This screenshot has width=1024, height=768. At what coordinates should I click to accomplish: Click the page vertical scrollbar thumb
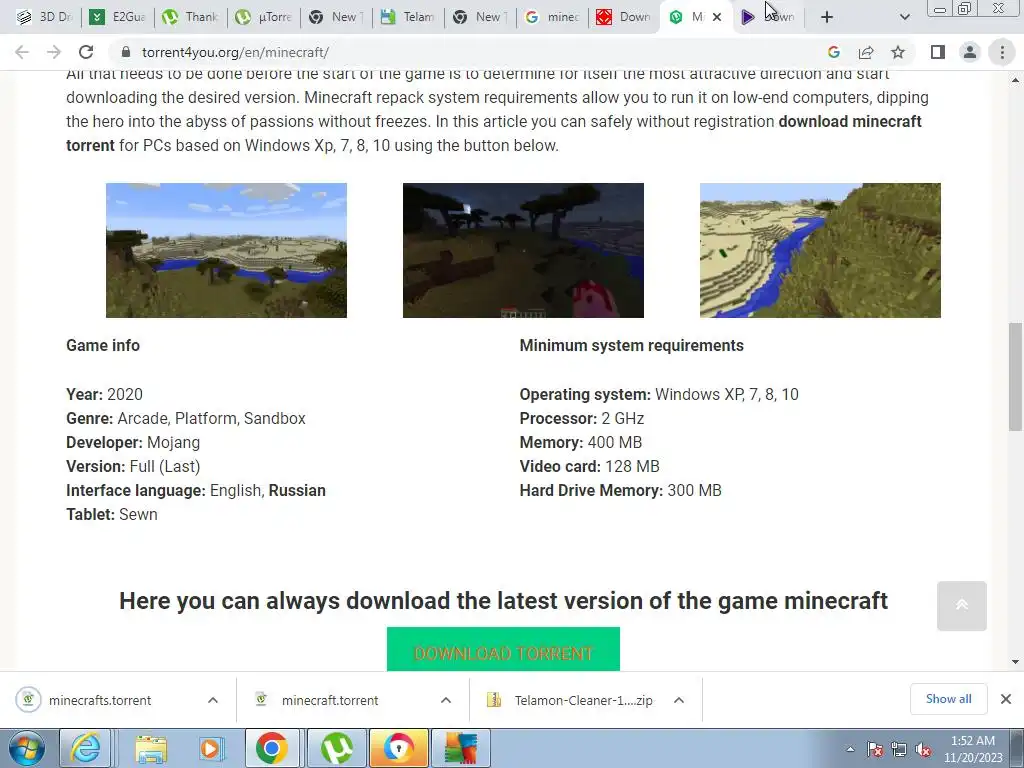(1015, 377)
